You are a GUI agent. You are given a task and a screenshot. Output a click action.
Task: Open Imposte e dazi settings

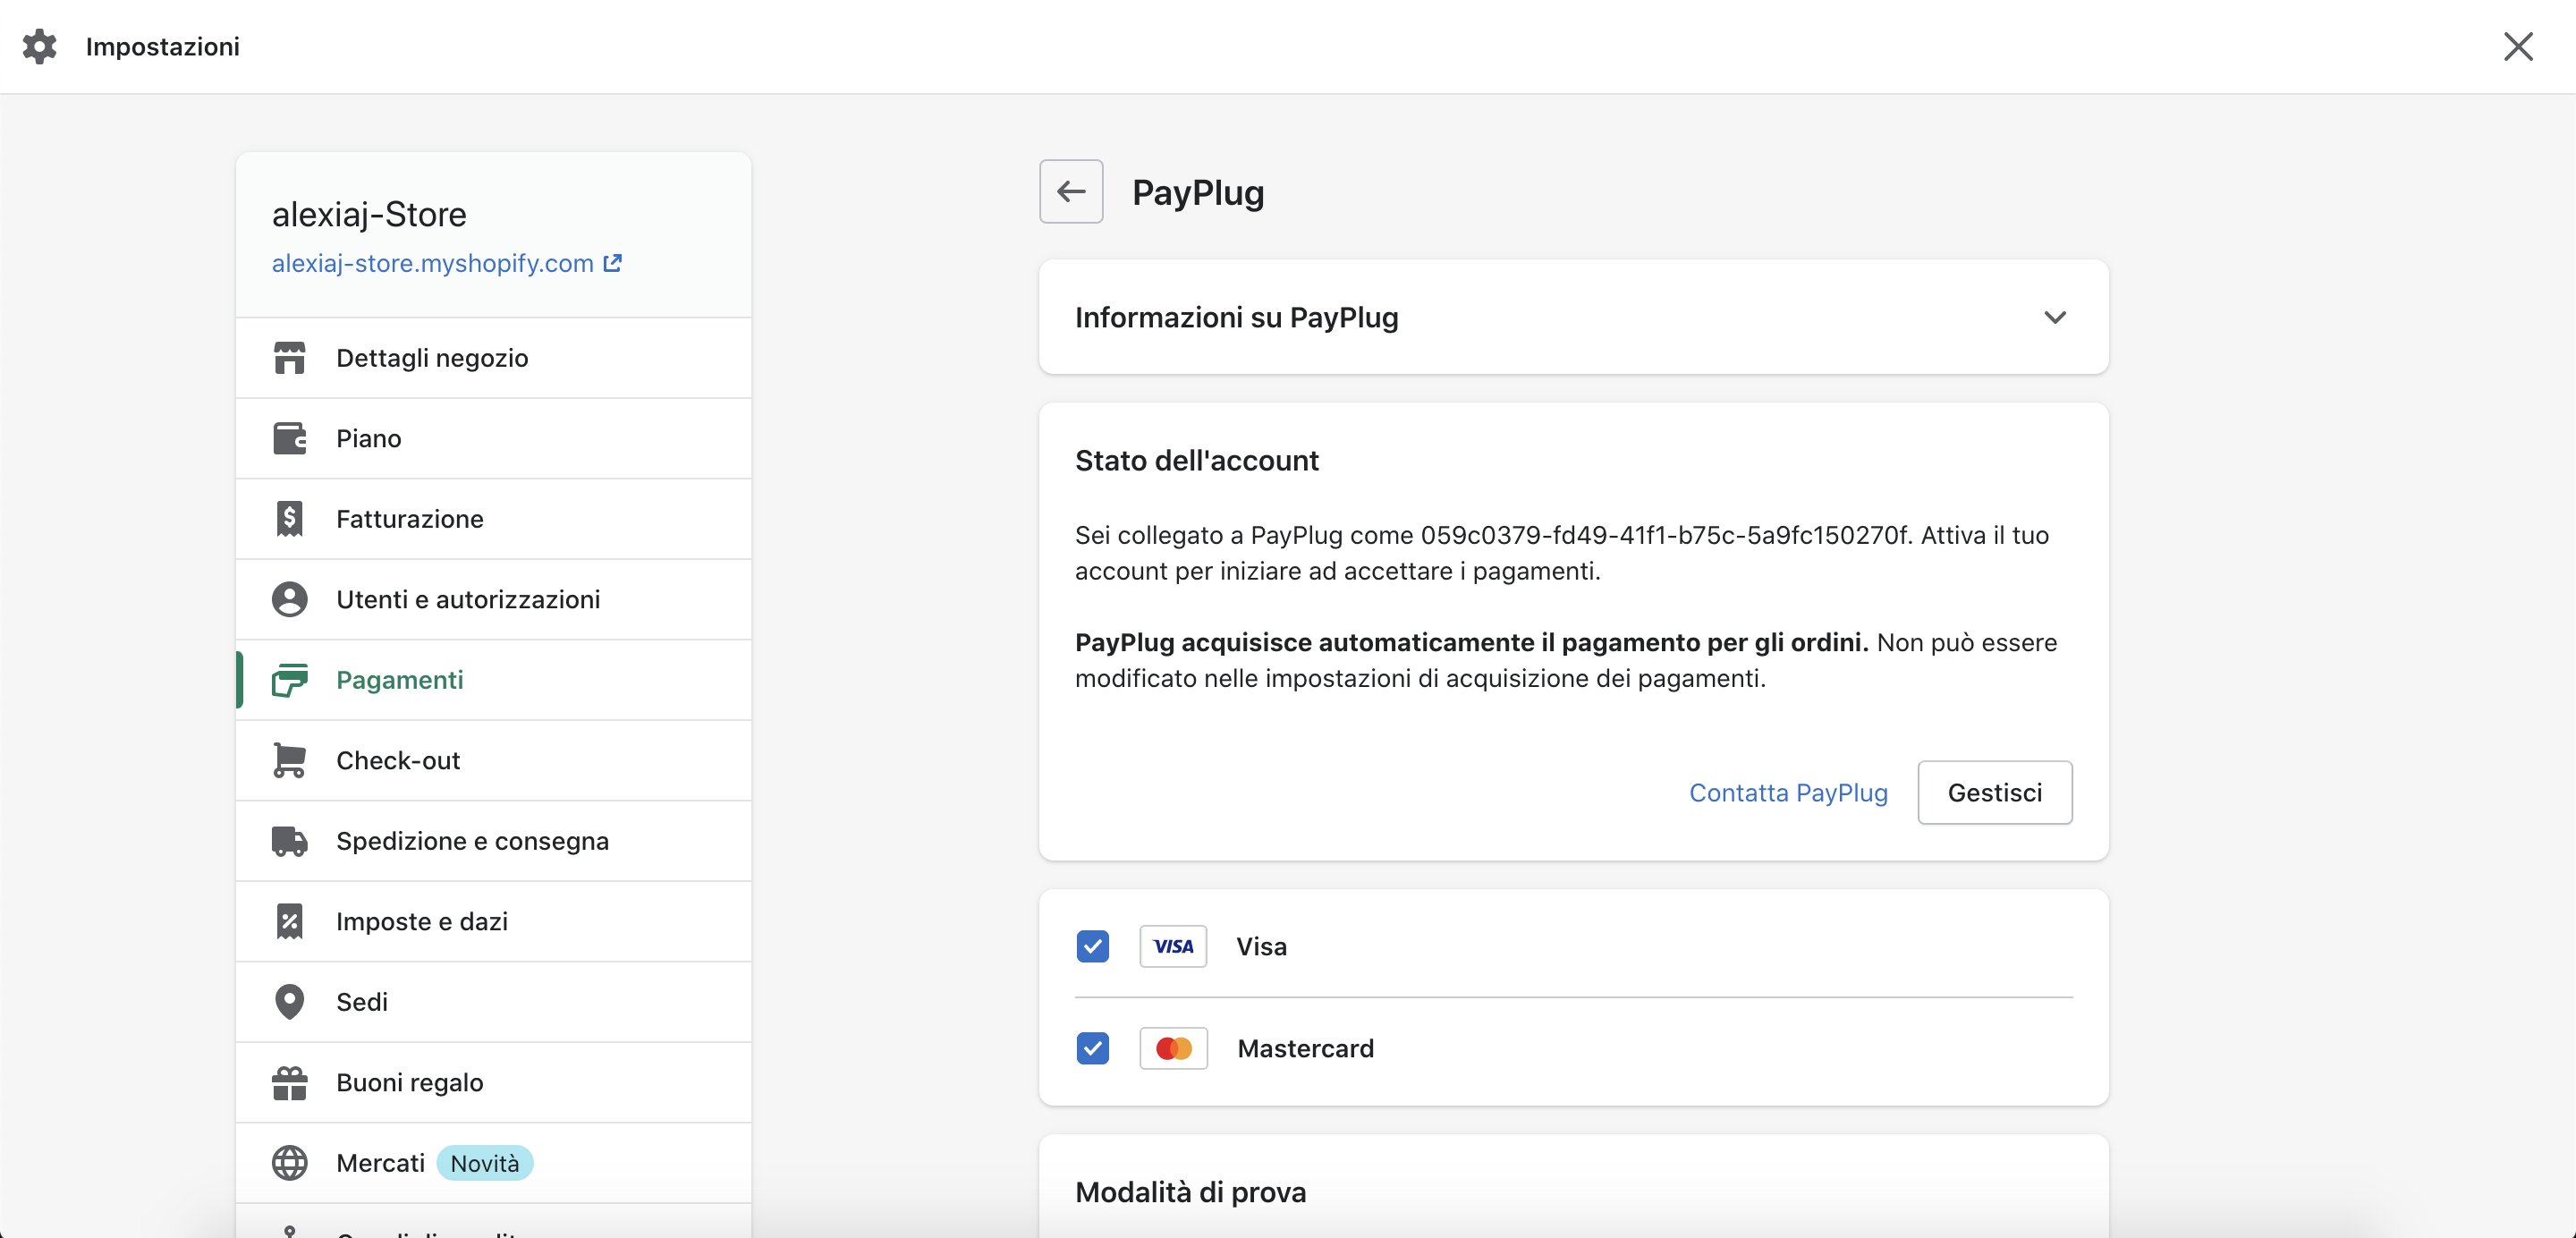494,921
